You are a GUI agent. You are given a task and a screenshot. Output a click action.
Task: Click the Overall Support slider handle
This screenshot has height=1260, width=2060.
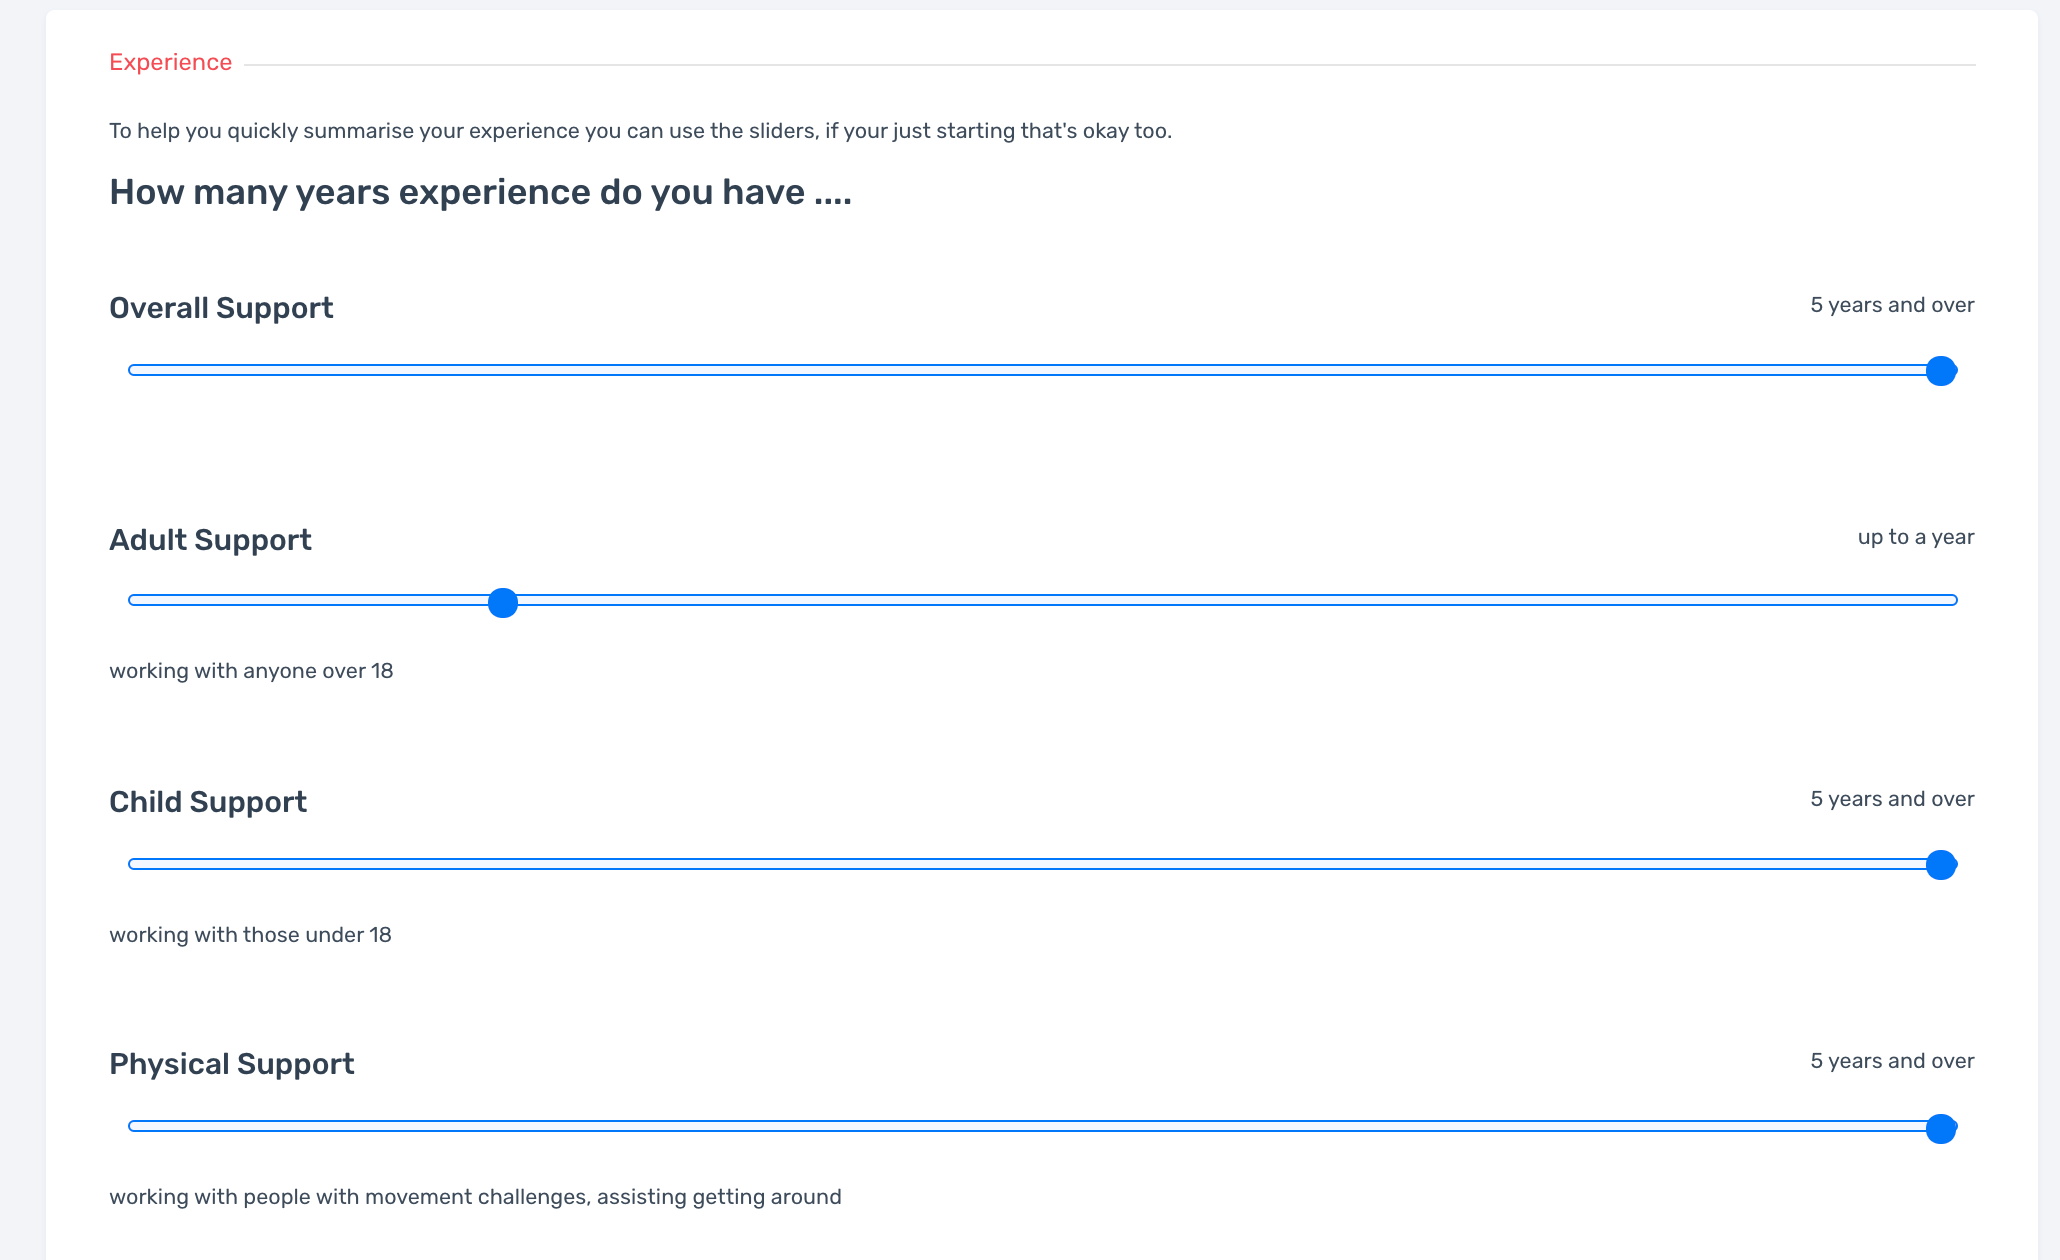point(1940,371)
